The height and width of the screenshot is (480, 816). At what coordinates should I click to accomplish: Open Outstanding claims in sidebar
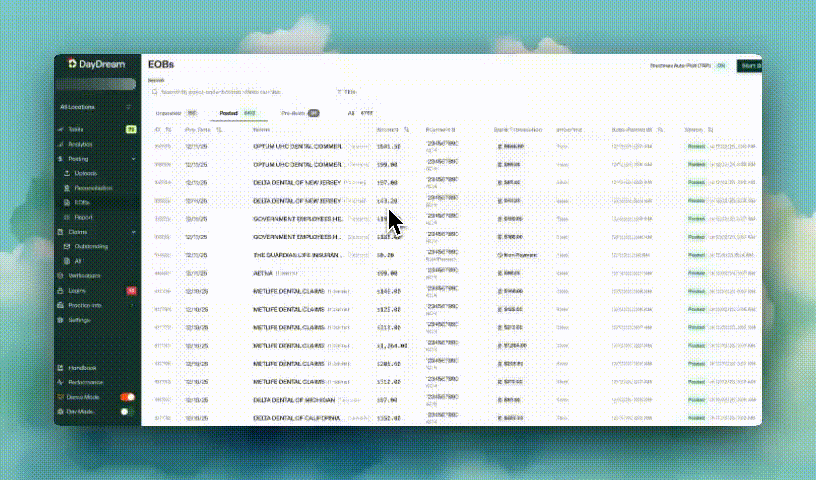click(91, 246)
